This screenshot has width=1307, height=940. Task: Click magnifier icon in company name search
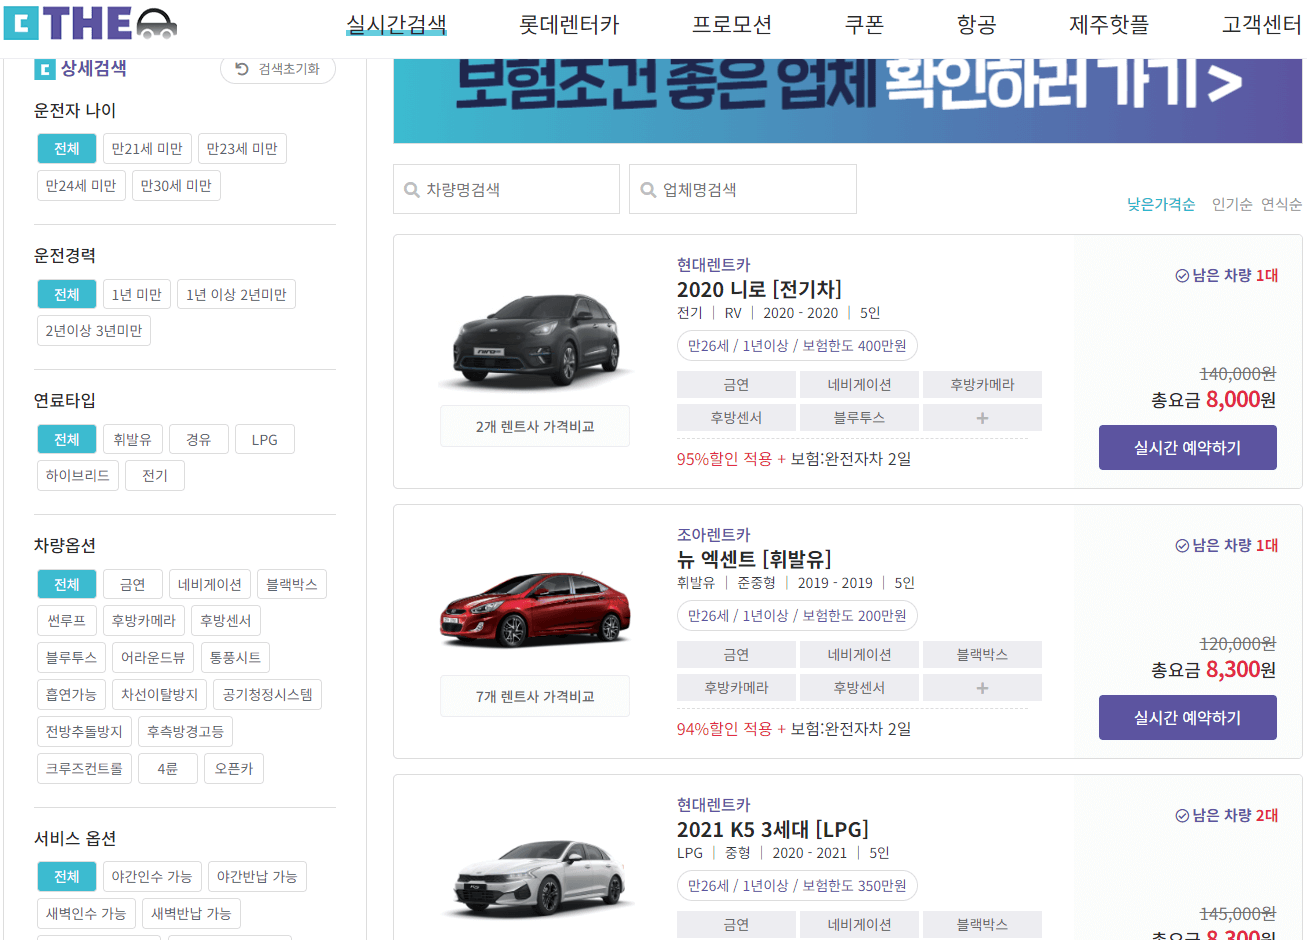coord(648,190)
